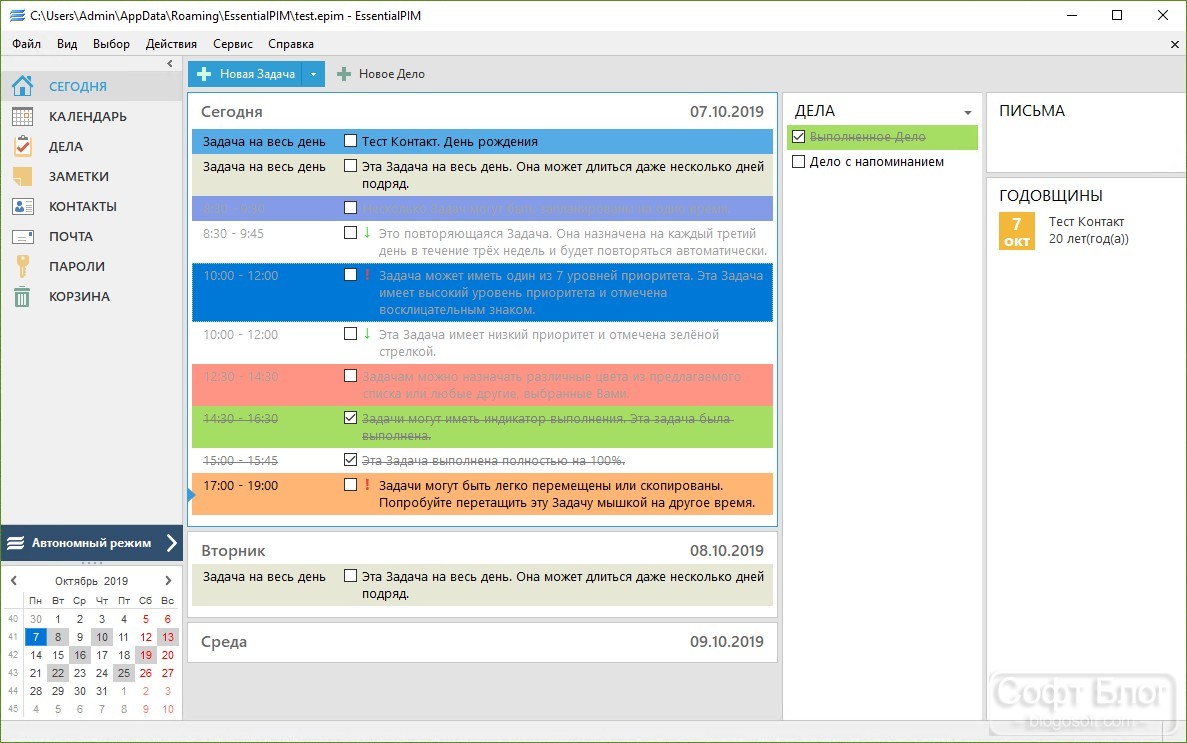Tick the checkbox of the 8:30 - 9:45 task
This screenshot has height=743, width=1187.
[350, 233]
